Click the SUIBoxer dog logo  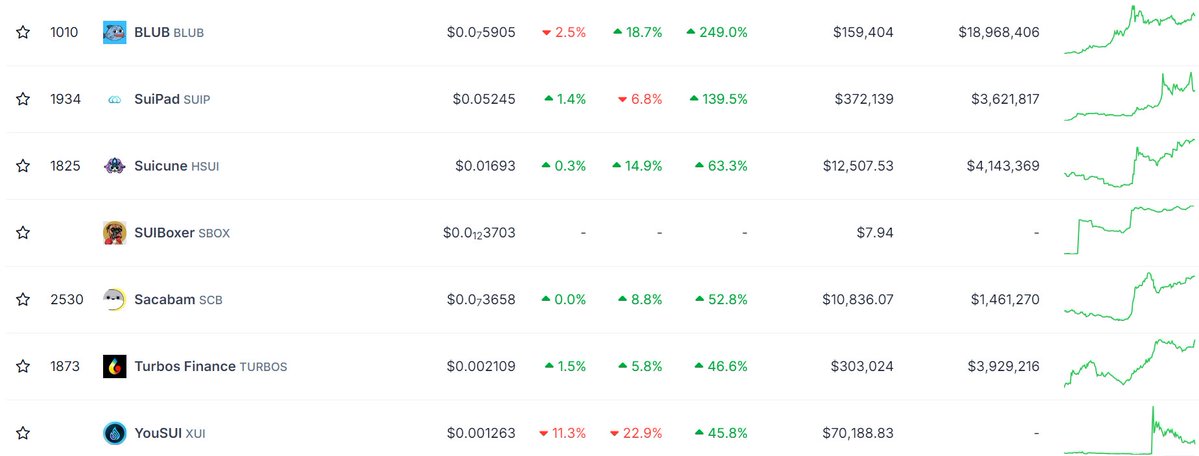click(115, 233)
